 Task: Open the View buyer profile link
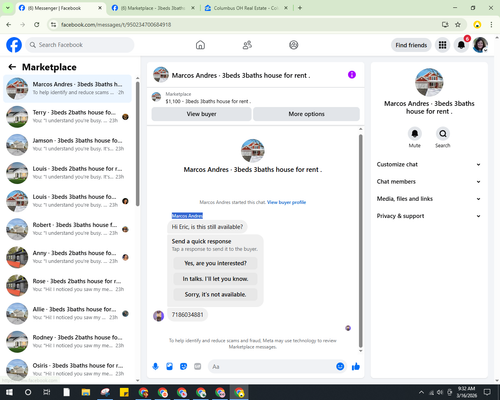[x=286, y=202]
